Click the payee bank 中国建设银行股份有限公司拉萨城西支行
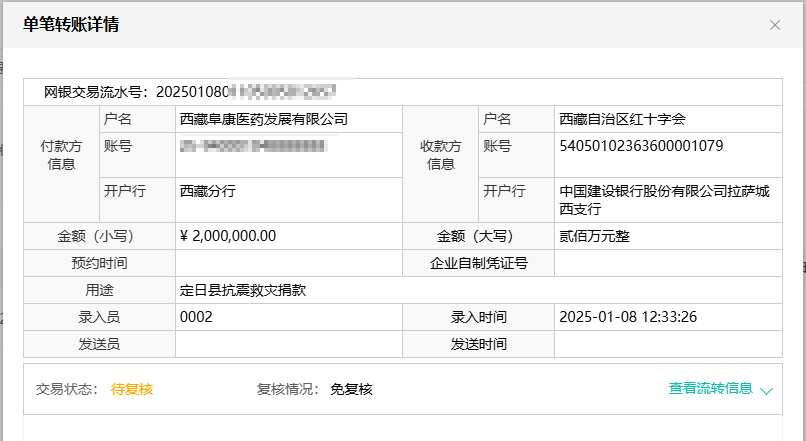806x441 pixels. [x=664, y=200]
